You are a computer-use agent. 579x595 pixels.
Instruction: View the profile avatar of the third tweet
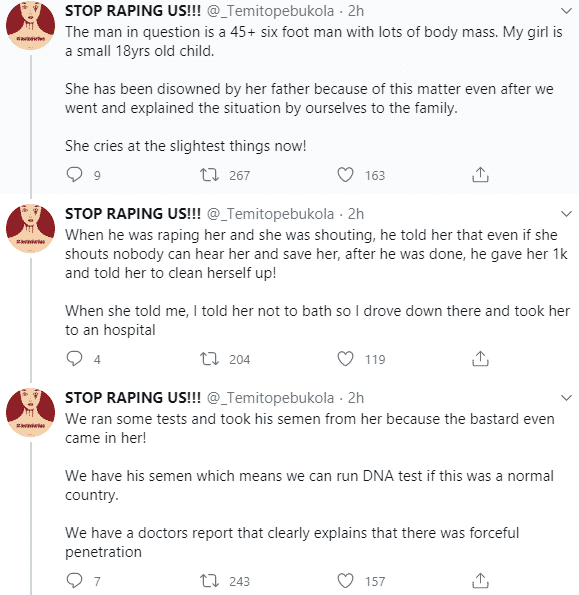(30, 412)
